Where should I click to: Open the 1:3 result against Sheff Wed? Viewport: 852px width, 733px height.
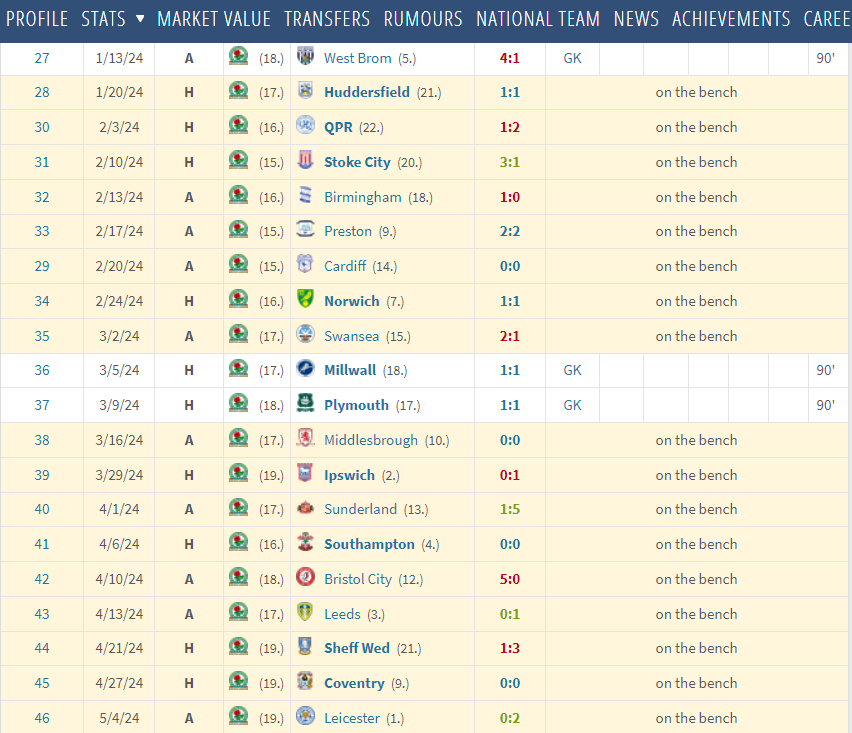[x=510, y=648]
